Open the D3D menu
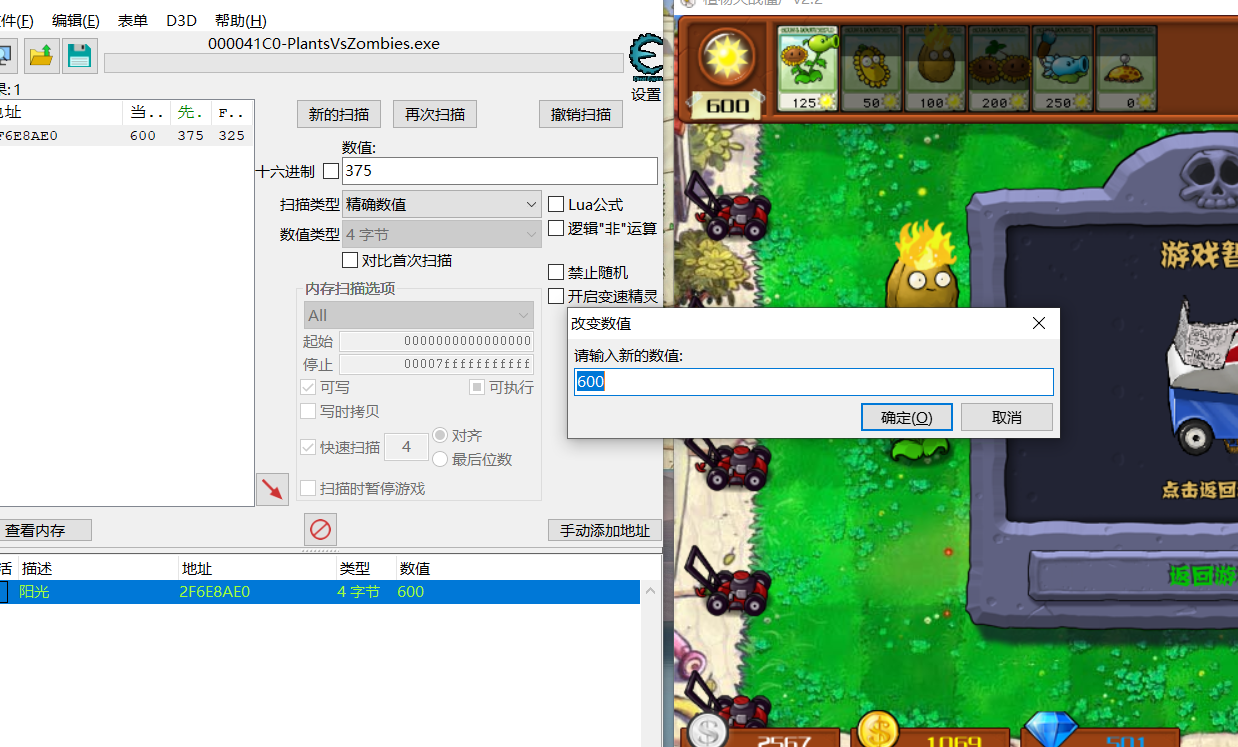 (181, 20)
